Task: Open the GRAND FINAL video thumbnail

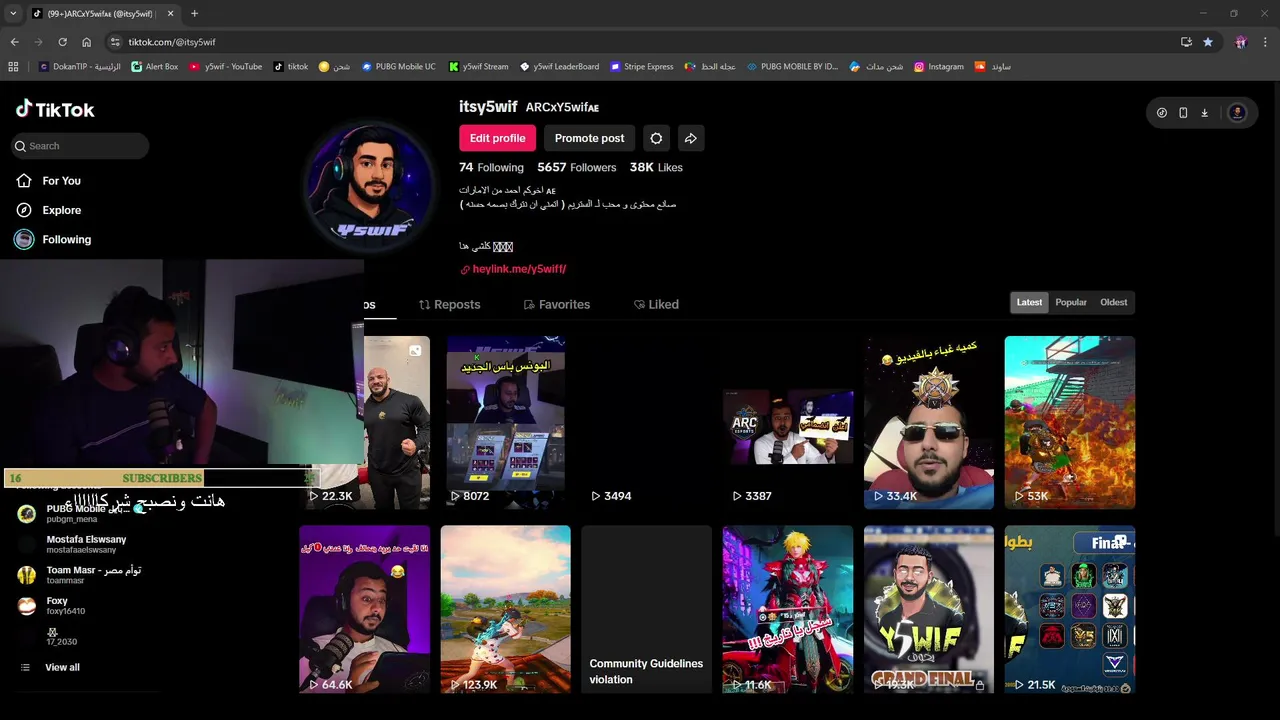Action: (929, 609)
